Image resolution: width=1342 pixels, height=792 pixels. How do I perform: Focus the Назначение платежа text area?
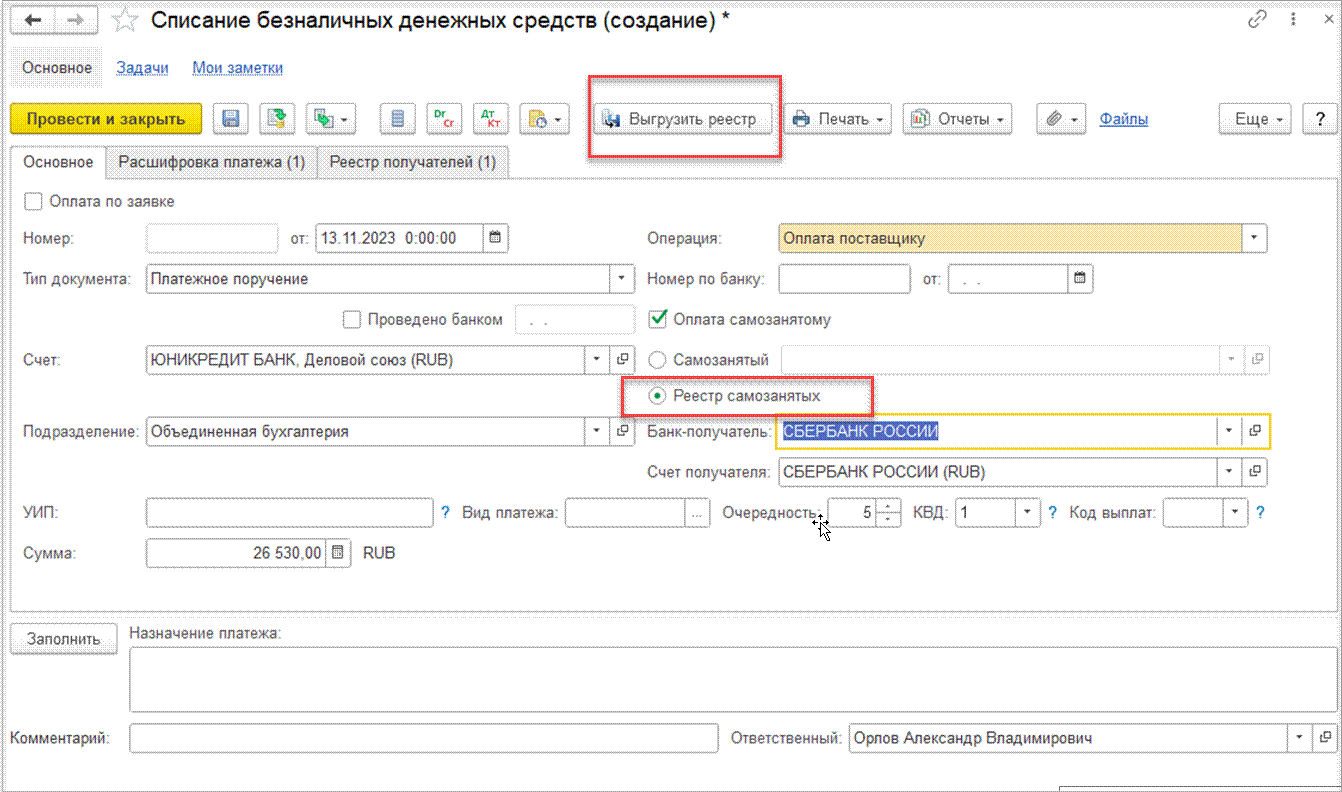pyautogui.click(x=733, y=679)
